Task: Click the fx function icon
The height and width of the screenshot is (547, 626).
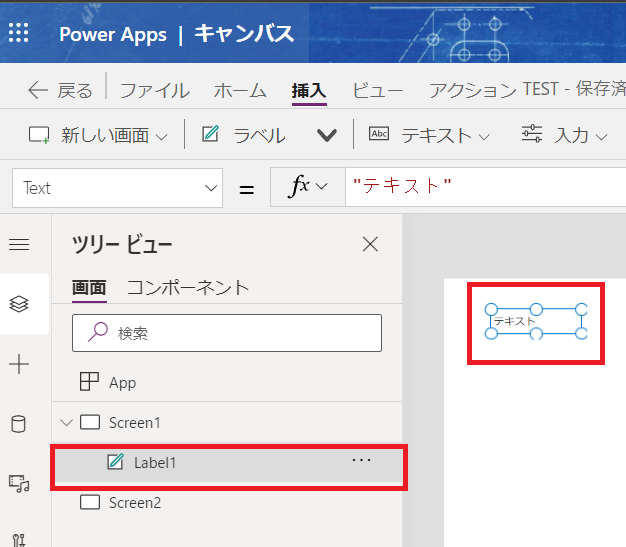Action: pyautogui.click(x=299, y=186)
